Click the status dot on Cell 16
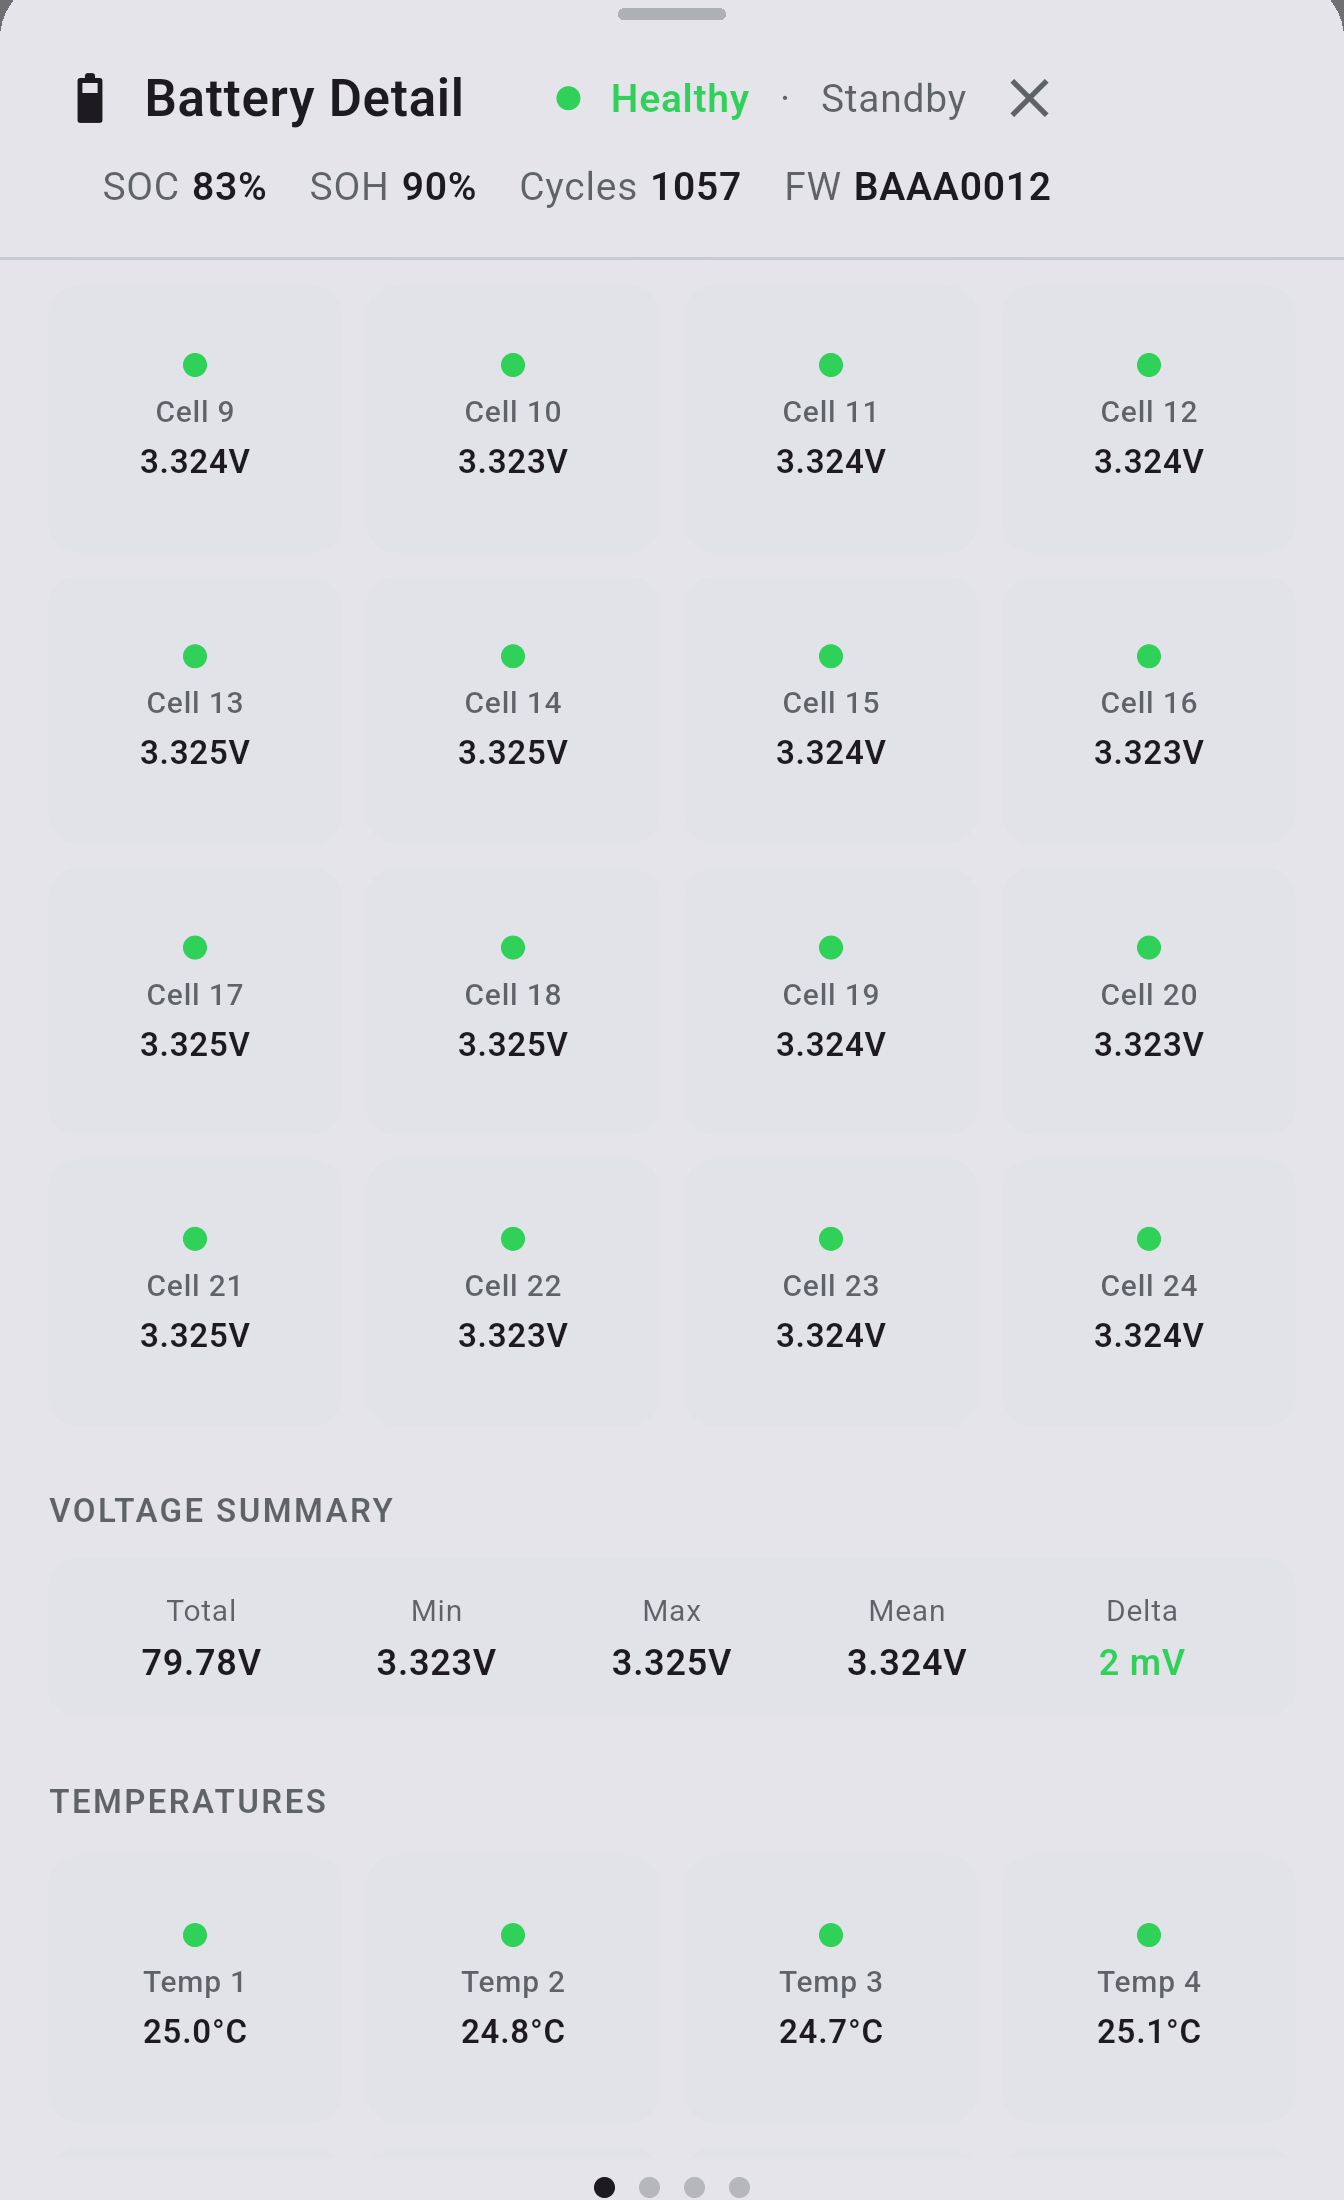The width and height of the screenshot is (1344, 2200). click(1149, 656)
